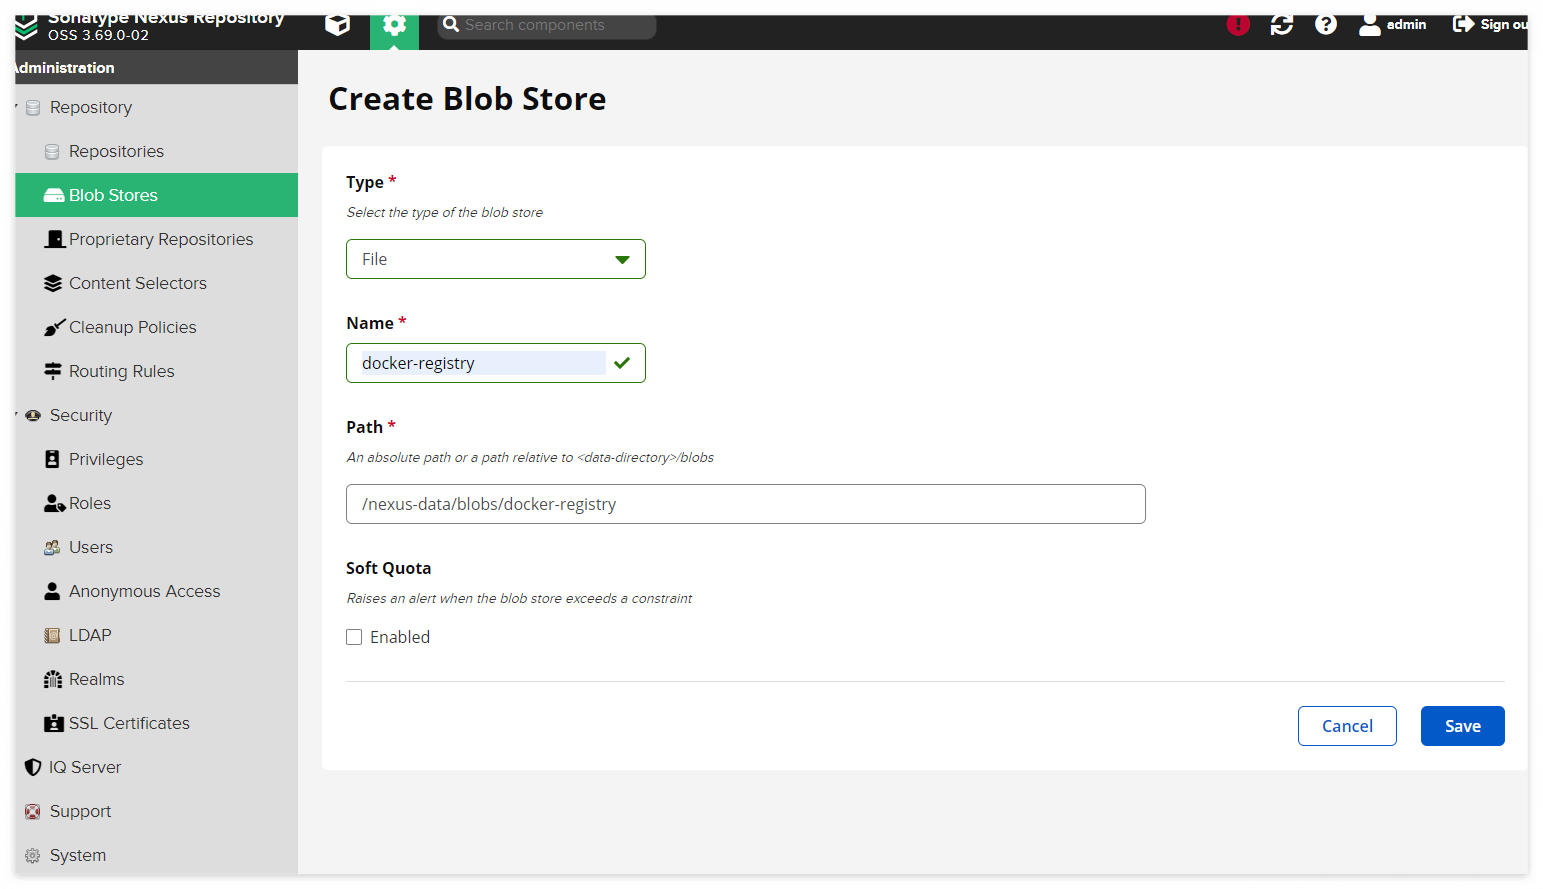Click the Sign out icon
The width and height of the screenshot is (1543, 889).
[1463, 24]
